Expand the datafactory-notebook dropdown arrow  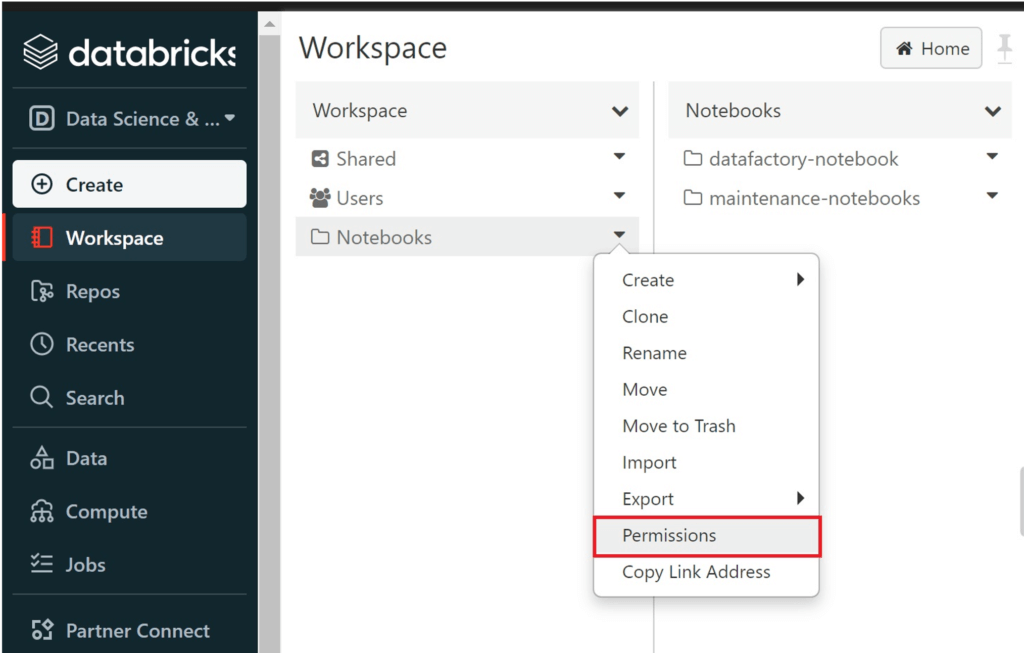click(x=992, y=157)
